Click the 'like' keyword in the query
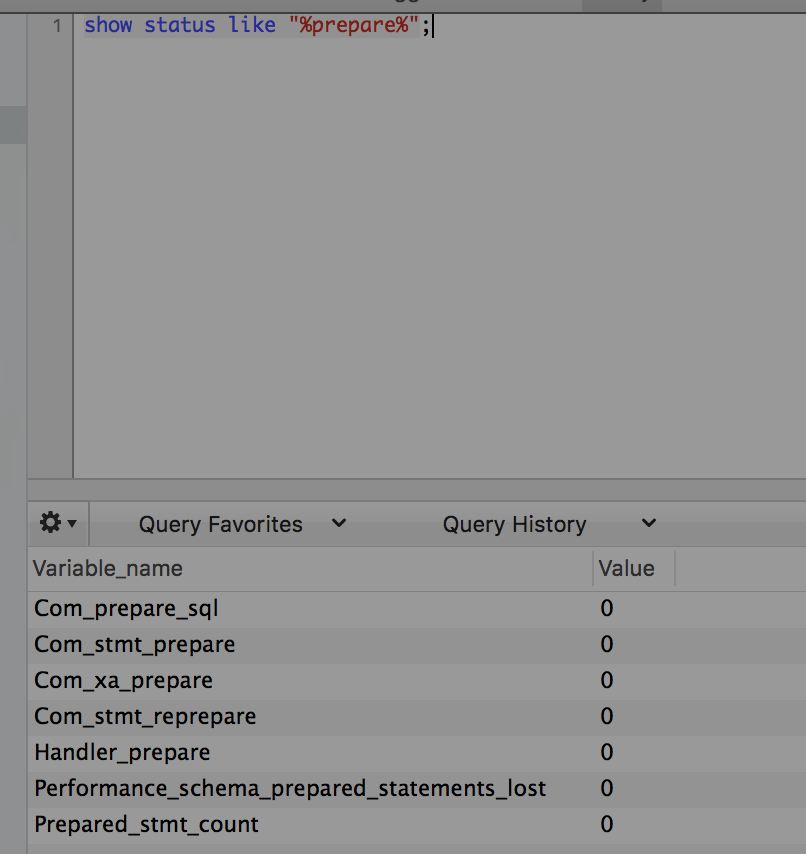Image resolution: width=806 pixels, height=854 pixels. pos(252,25)
